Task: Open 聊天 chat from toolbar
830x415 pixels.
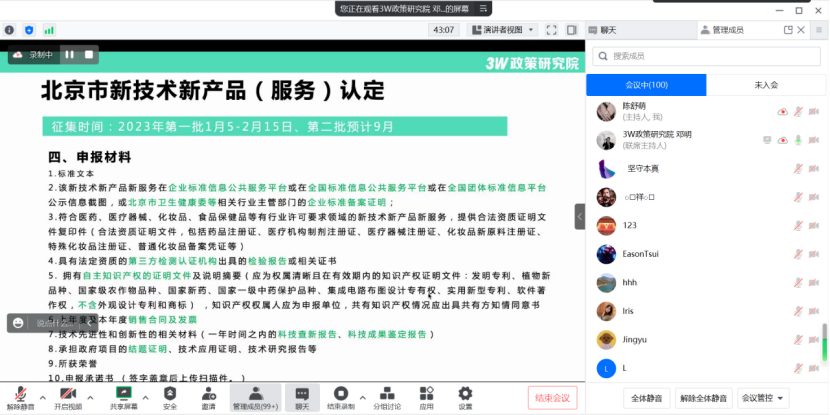Action: 302,398
